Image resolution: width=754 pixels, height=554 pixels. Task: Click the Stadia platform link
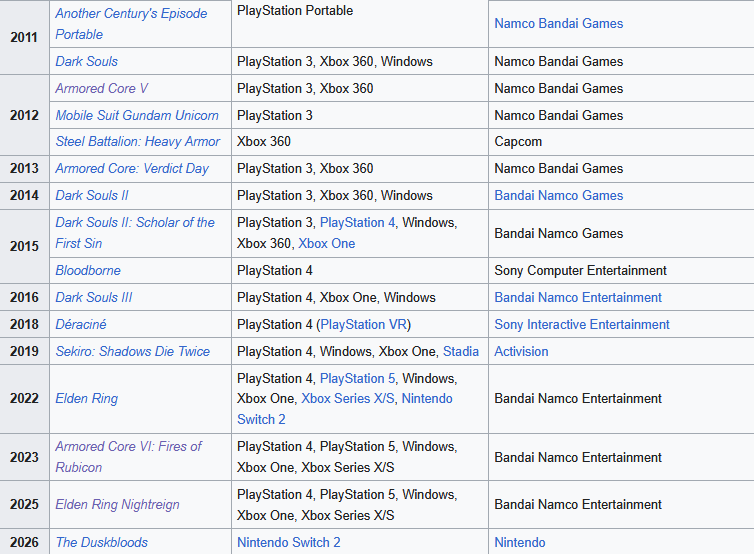click(x=460, y=351)
